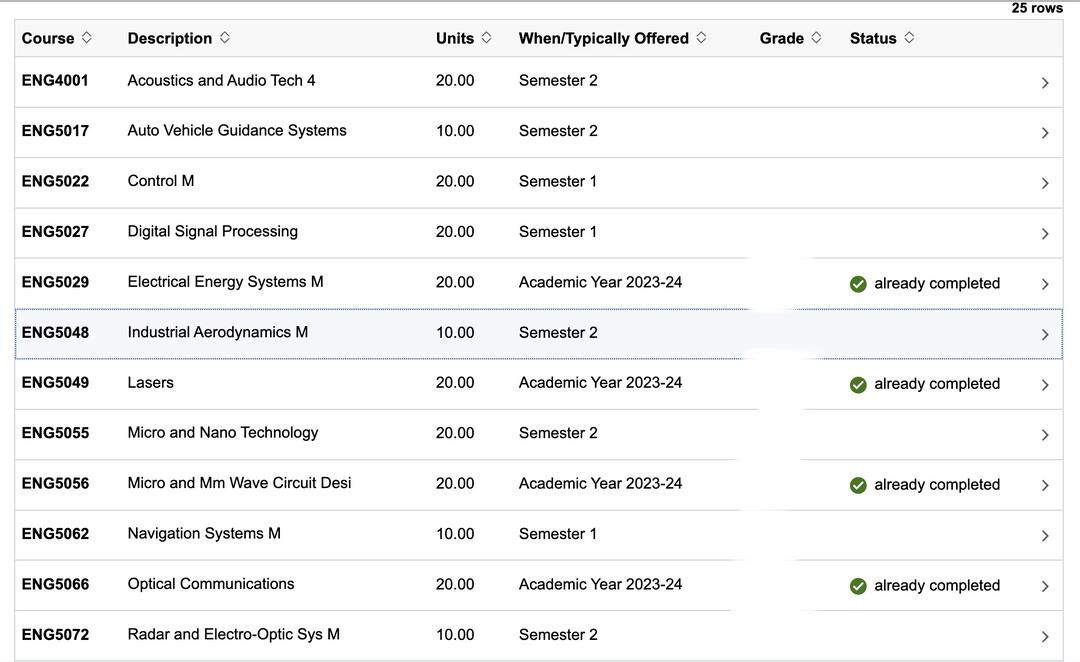Sort table by Status column
This screenshot has width=1080, height=662.
pos(909,38)
